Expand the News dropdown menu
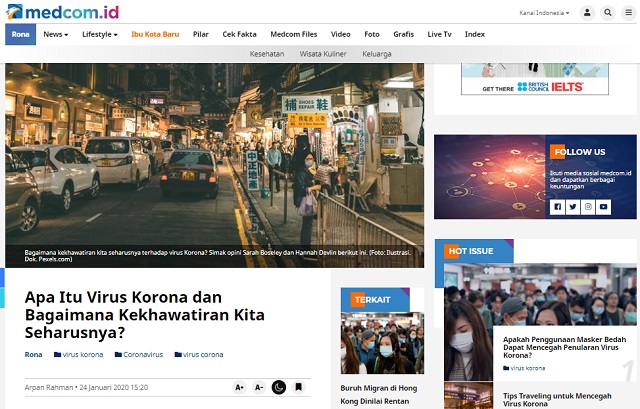The width and height of the screenshot is (640, 409). click(x=57, y=34)
